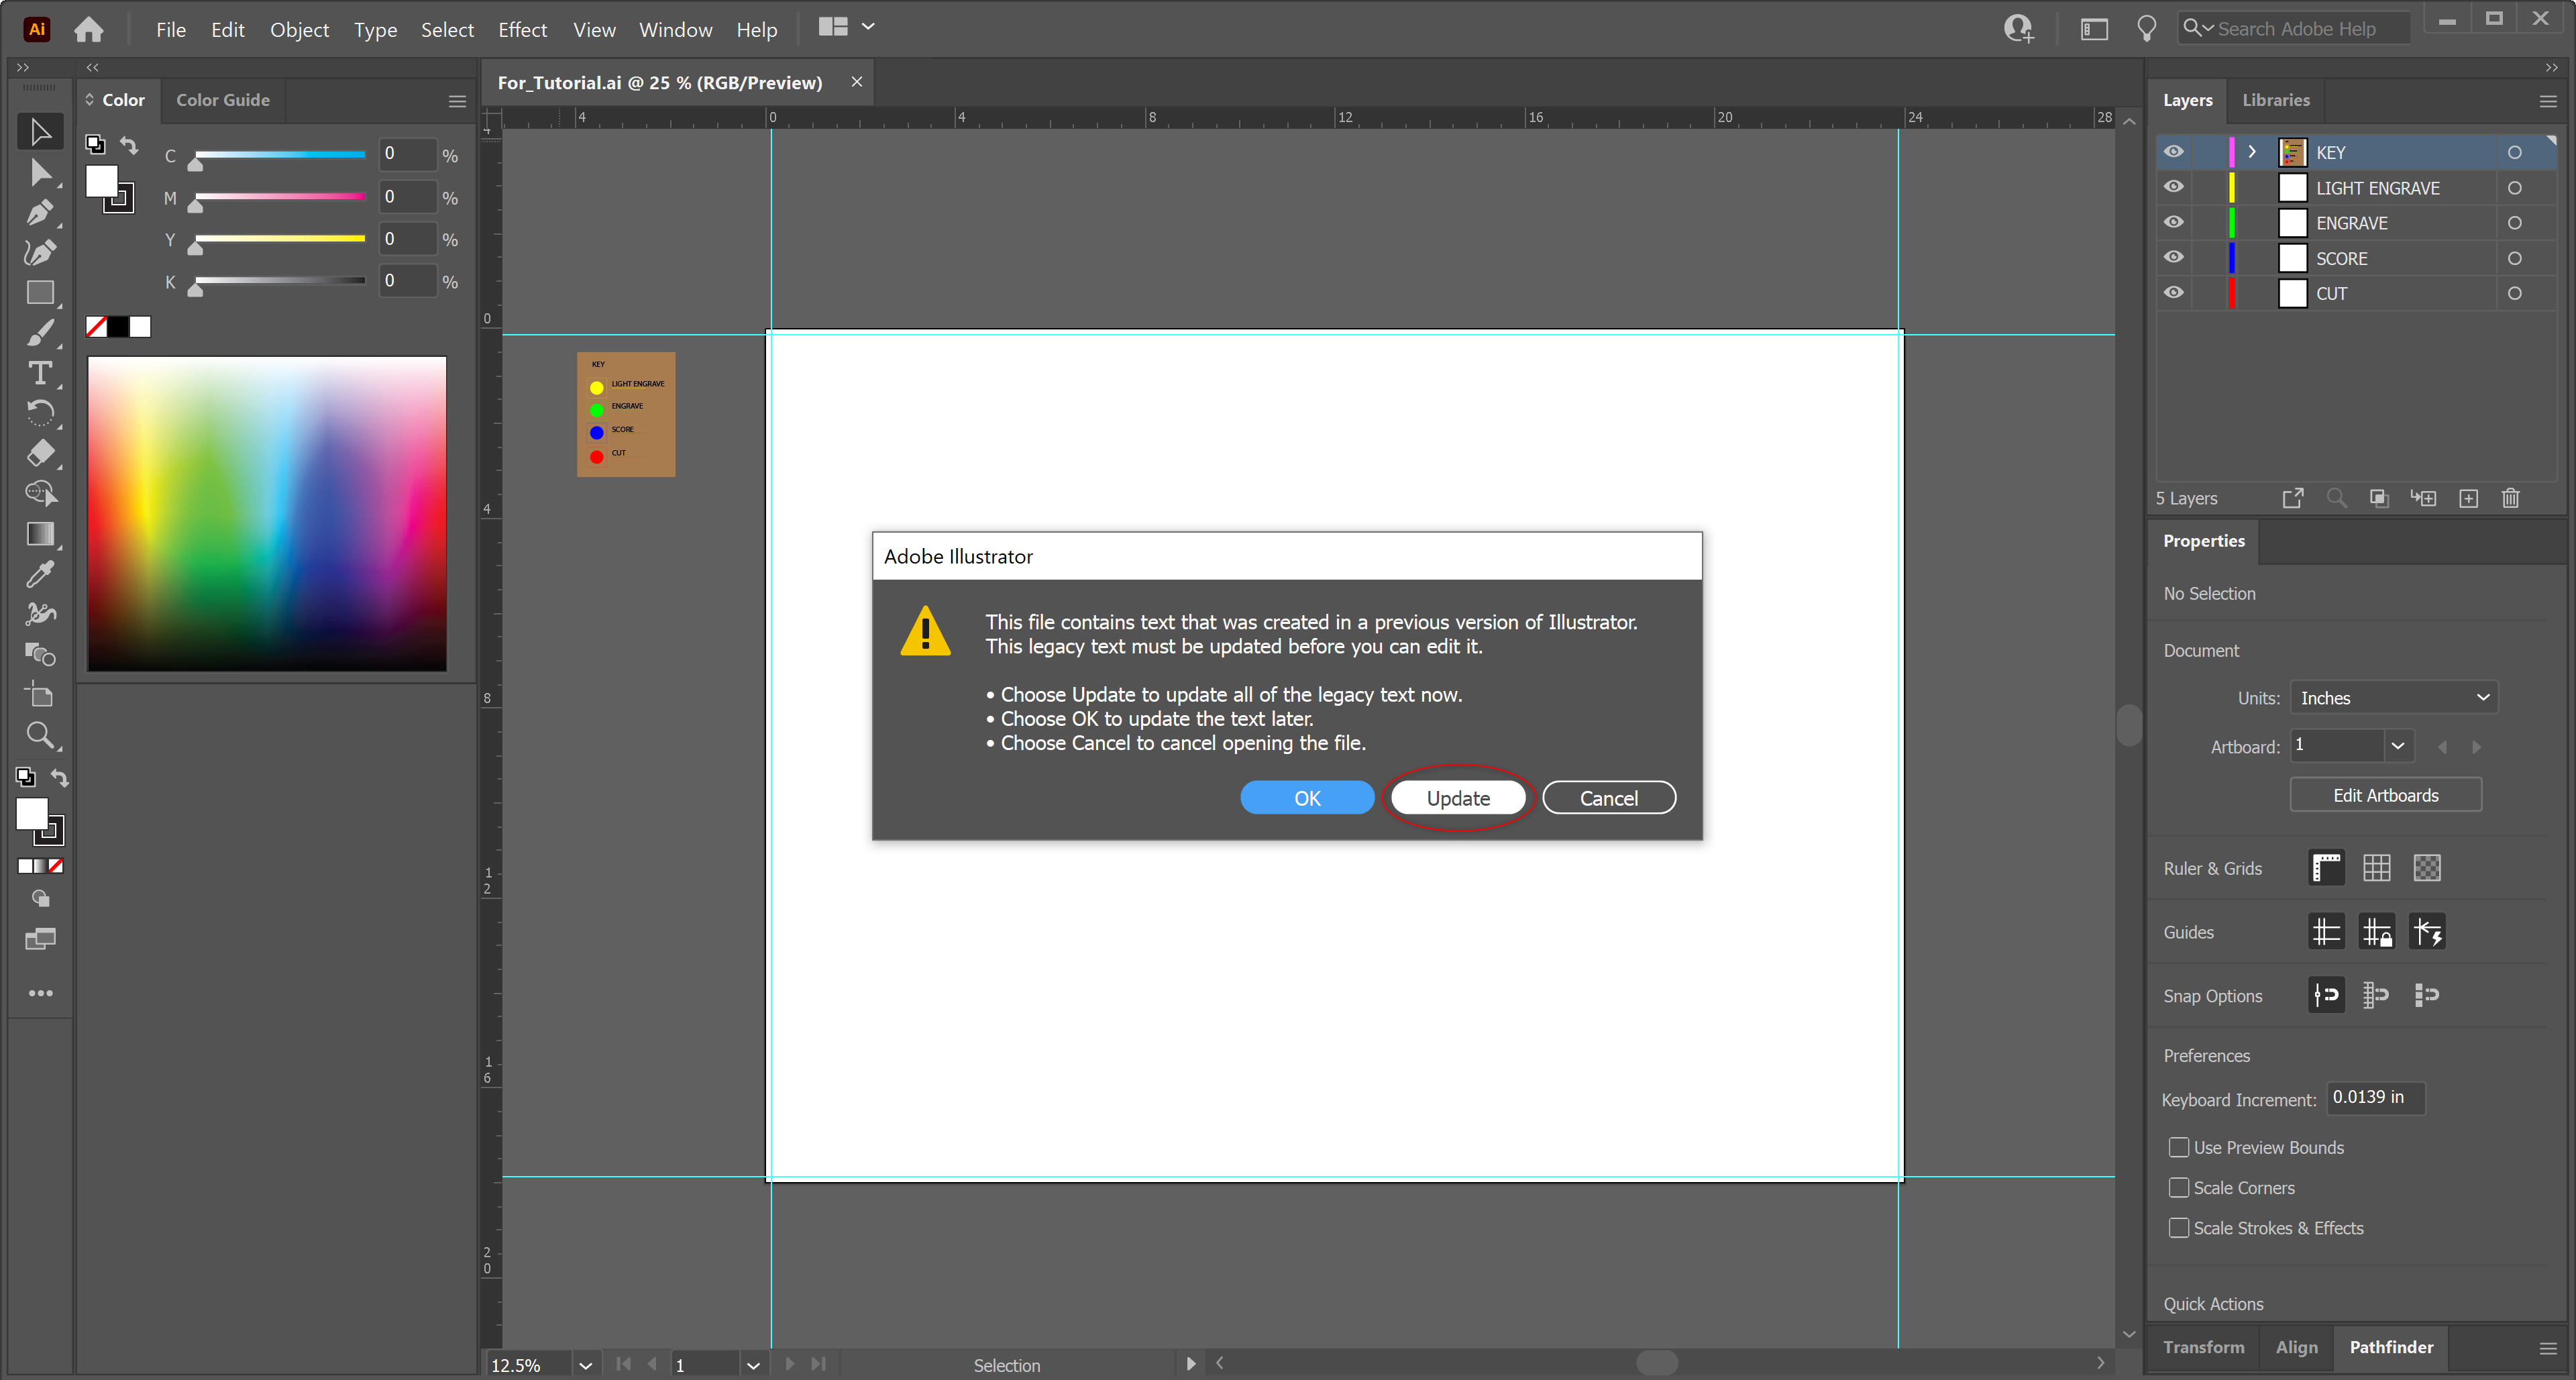Open Layers panel options menu
This screenshot has width=2576, height=1380.
(x=2548, y=101)
